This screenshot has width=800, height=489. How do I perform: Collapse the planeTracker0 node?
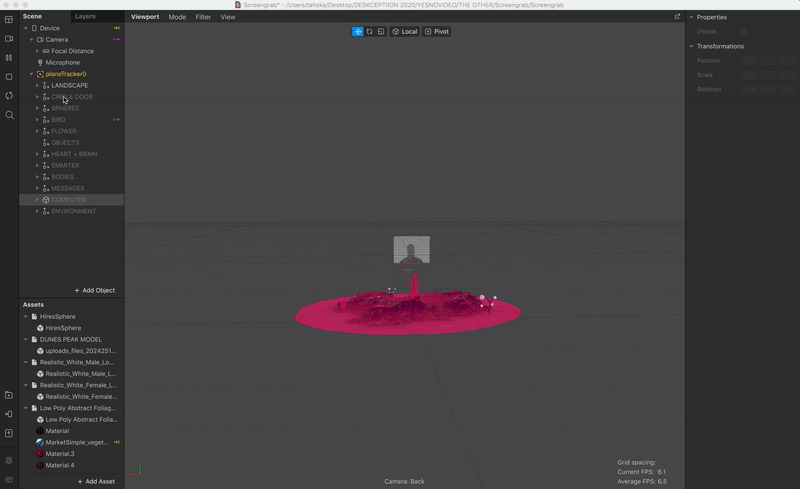coord(31,74)
